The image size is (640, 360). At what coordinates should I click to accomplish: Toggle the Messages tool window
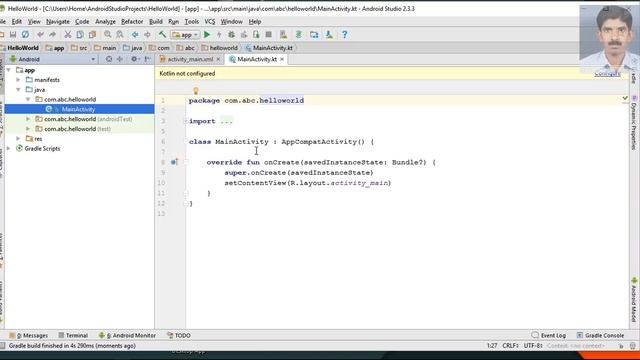[x=29, y=336]
